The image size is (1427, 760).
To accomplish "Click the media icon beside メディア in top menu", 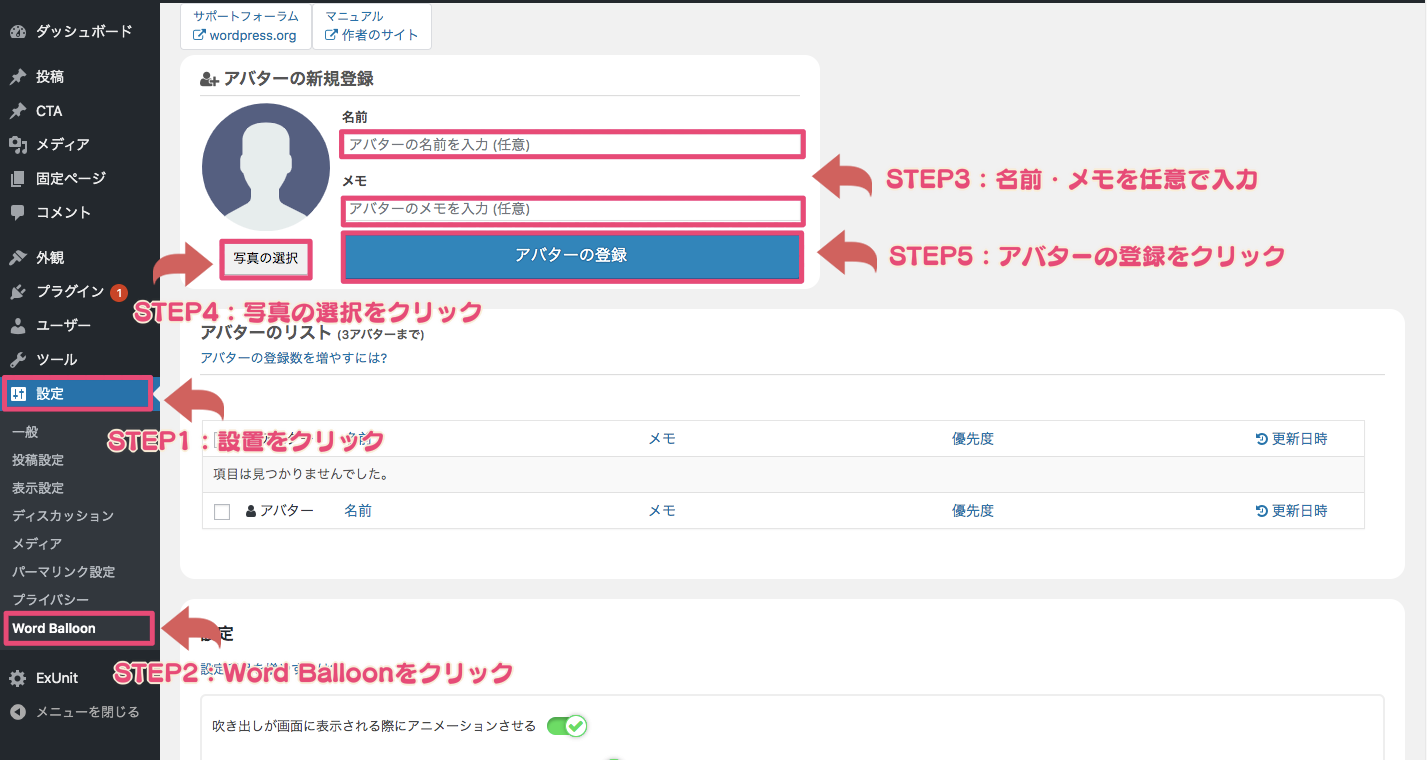I will click(17, 145).
